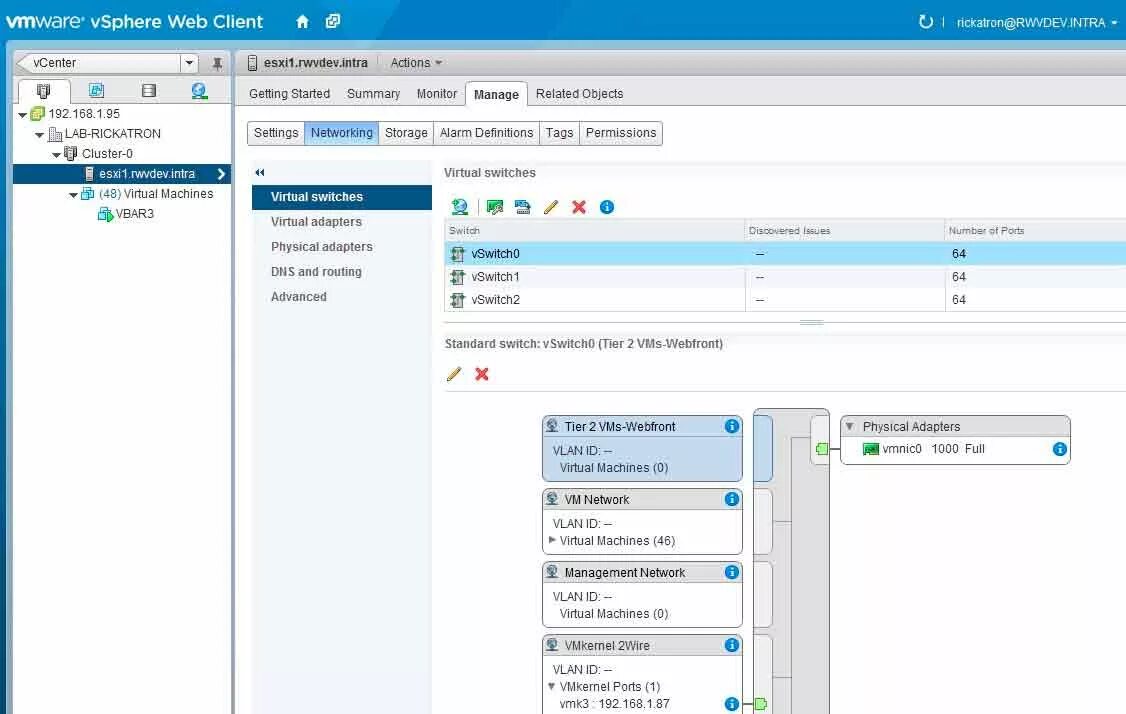The image size is (1126, 714).
Task: Click the split-pane divider handle below switch list
Action: (x=811, y=323)
